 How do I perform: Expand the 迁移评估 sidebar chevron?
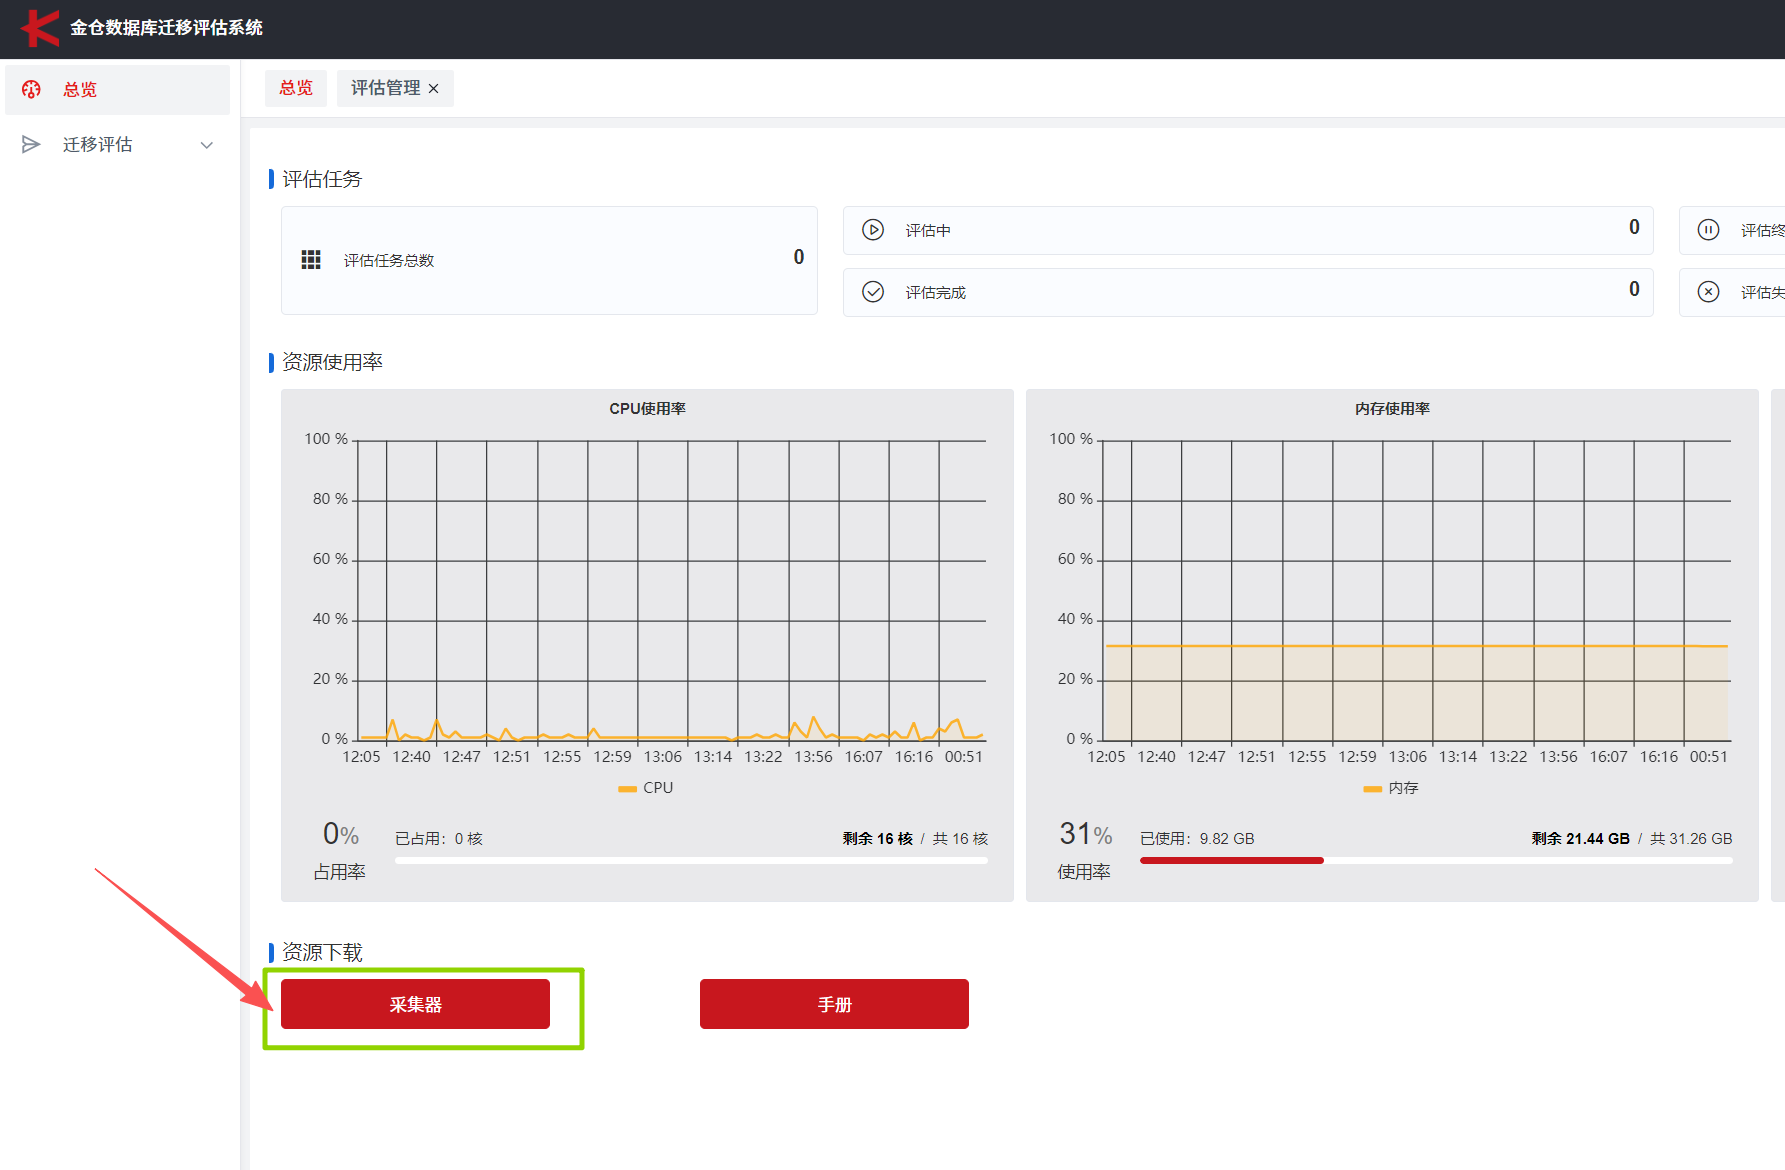click(x=207, y=145)
